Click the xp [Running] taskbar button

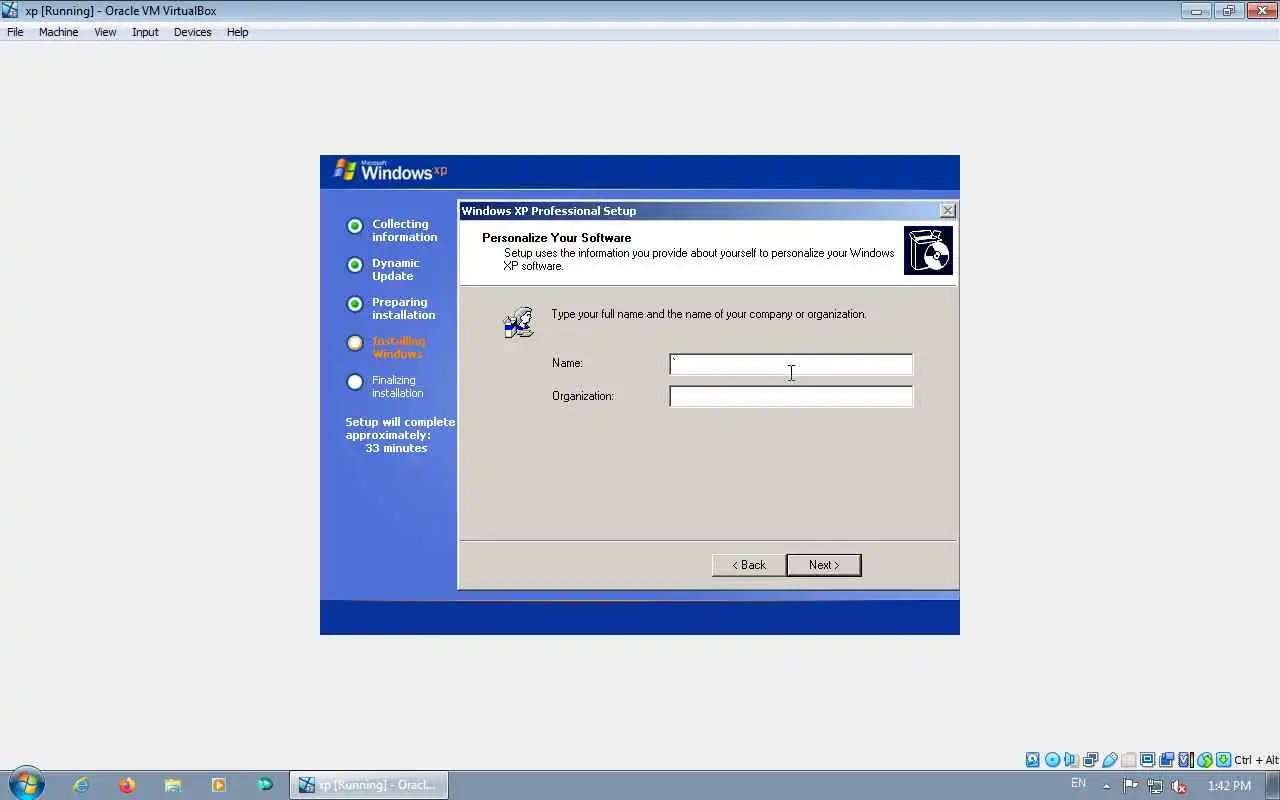(x=369, y=785)
